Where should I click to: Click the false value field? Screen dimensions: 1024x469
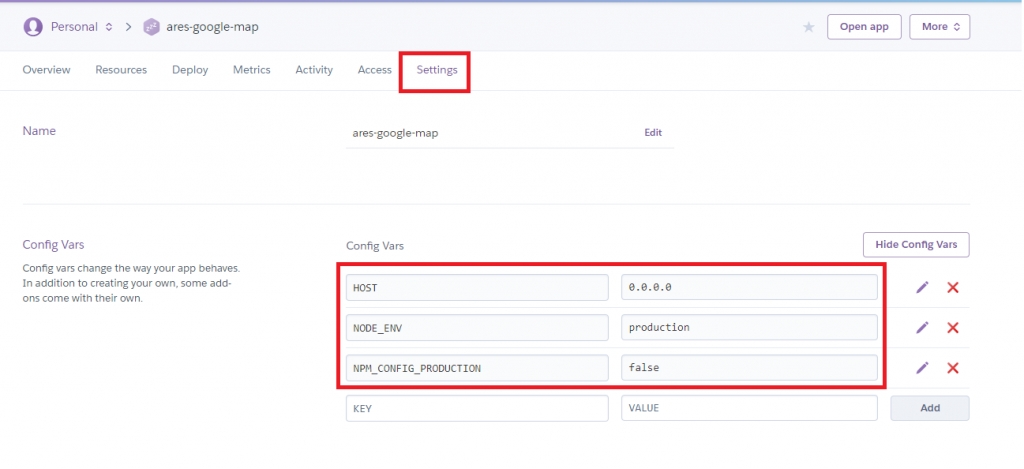click(750, 368)
